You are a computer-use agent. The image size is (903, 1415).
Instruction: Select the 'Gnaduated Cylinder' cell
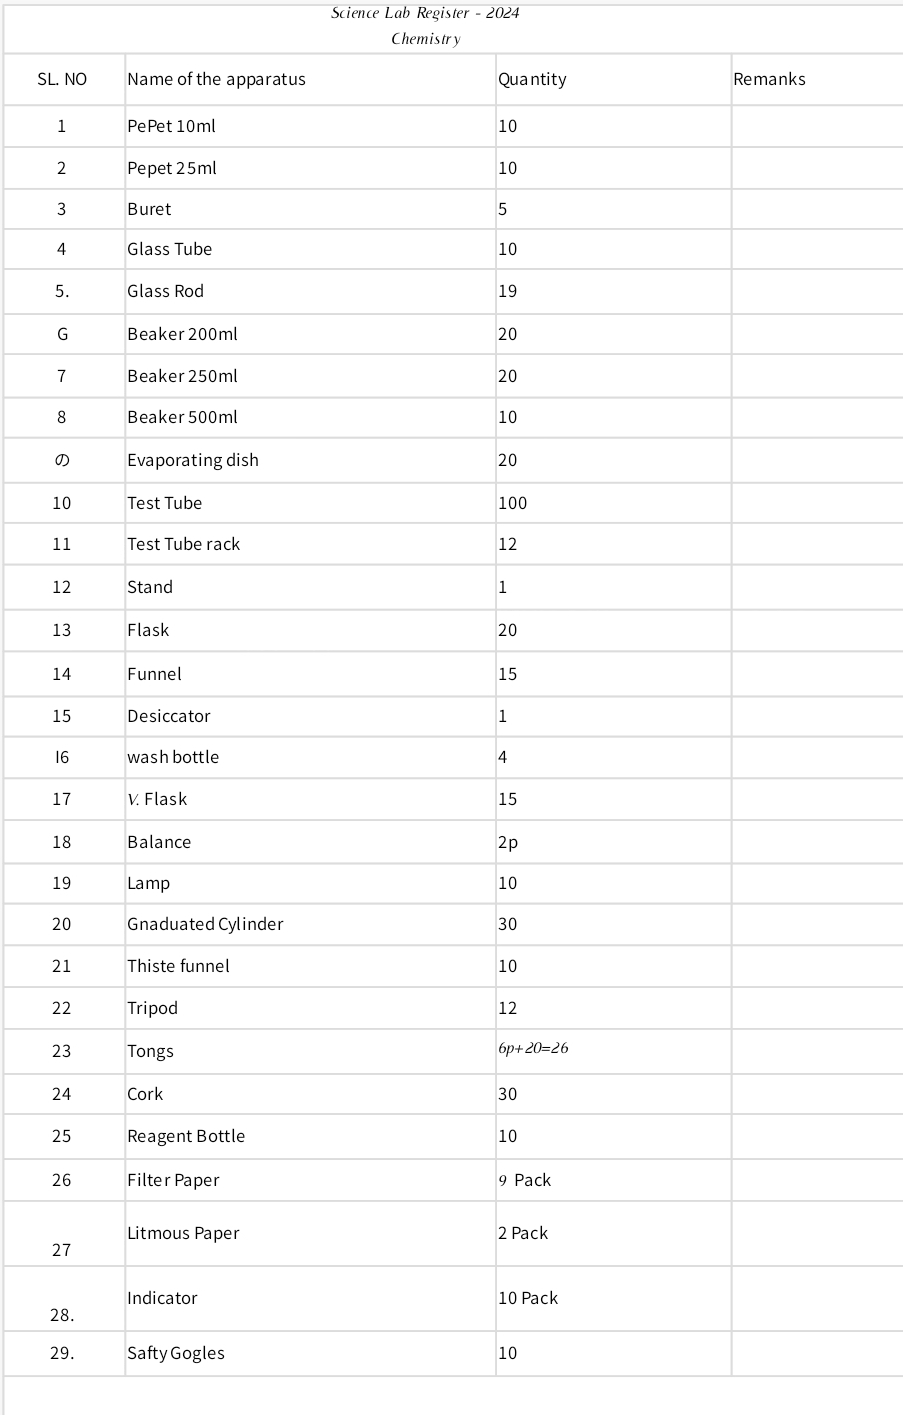tap(205, 924)
